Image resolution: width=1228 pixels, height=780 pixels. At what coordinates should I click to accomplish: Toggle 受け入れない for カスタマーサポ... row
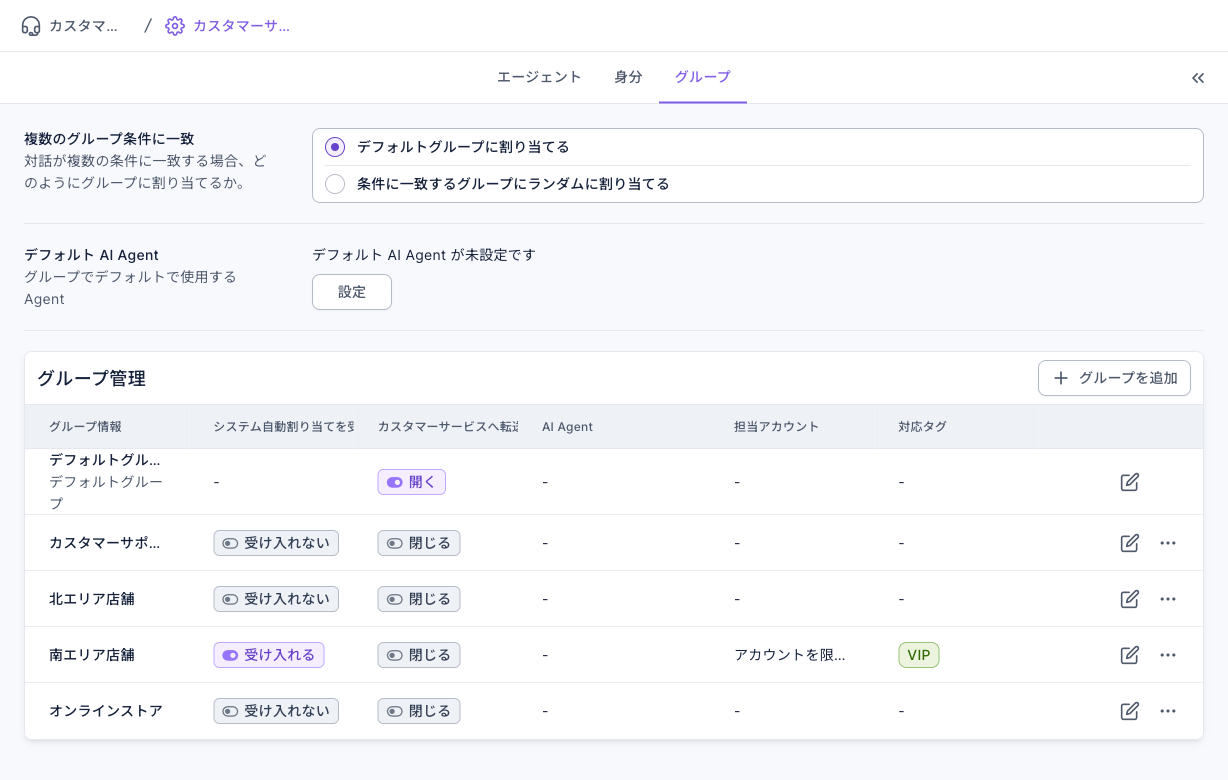coord(276,543)
